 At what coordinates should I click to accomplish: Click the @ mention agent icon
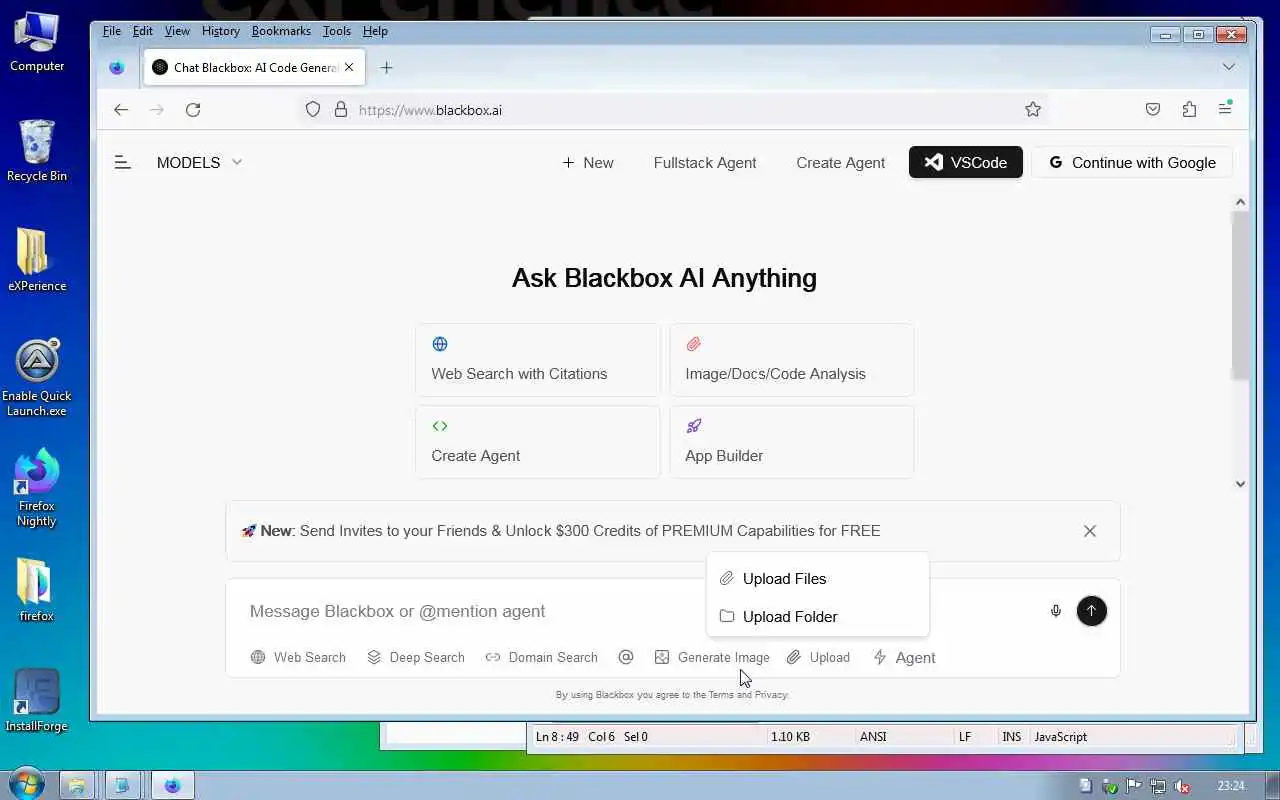pyautogui.click(x=626, y=657)
